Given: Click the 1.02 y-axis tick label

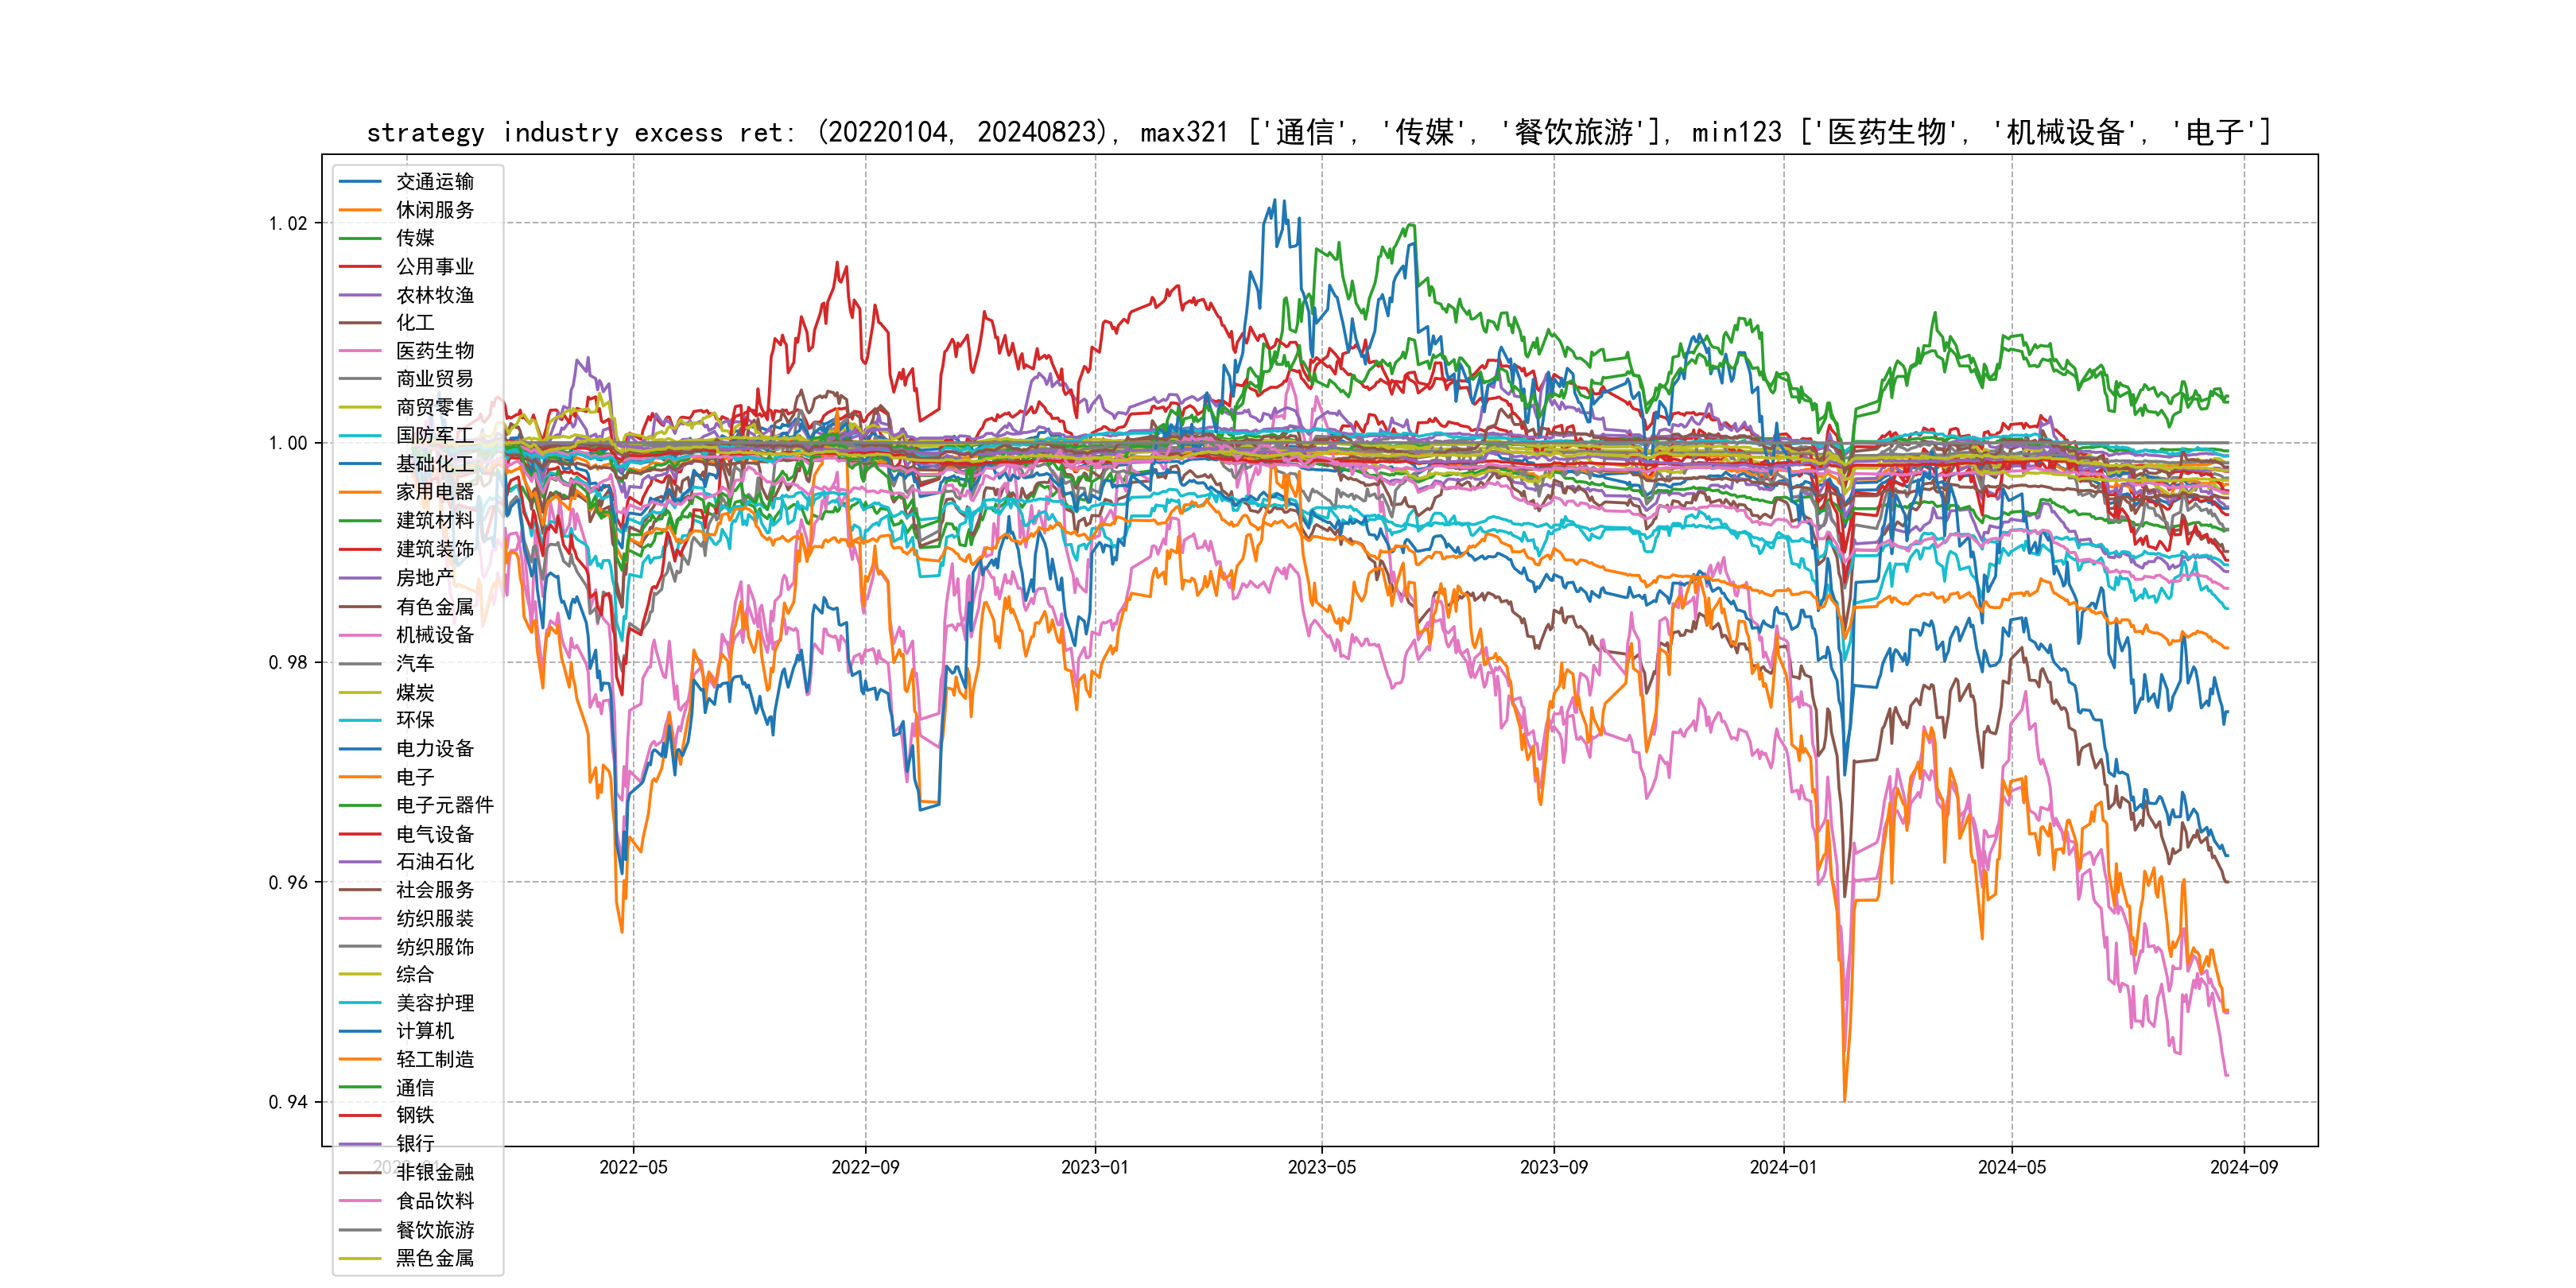Looking at the screenshot, I should pos(288,223).
